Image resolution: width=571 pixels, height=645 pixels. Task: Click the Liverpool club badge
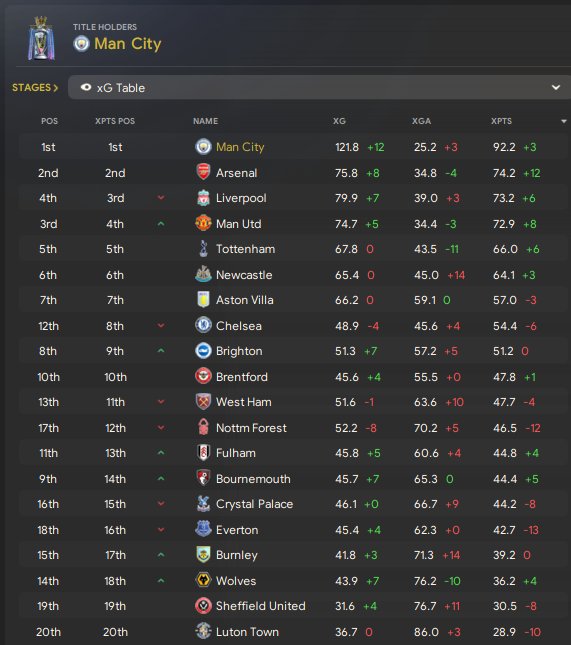pos(203,198)
